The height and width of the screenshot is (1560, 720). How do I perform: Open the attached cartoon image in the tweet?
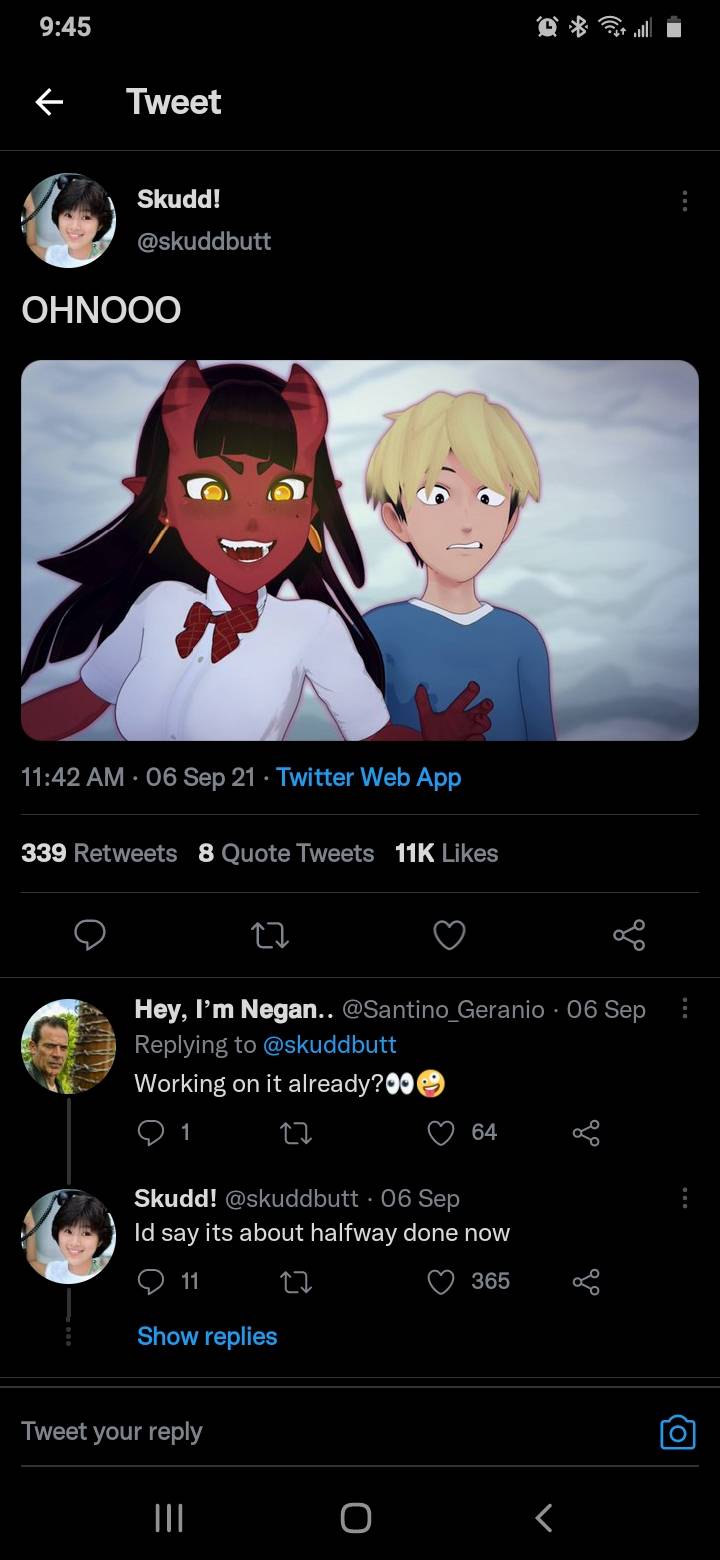pos(360,550)
